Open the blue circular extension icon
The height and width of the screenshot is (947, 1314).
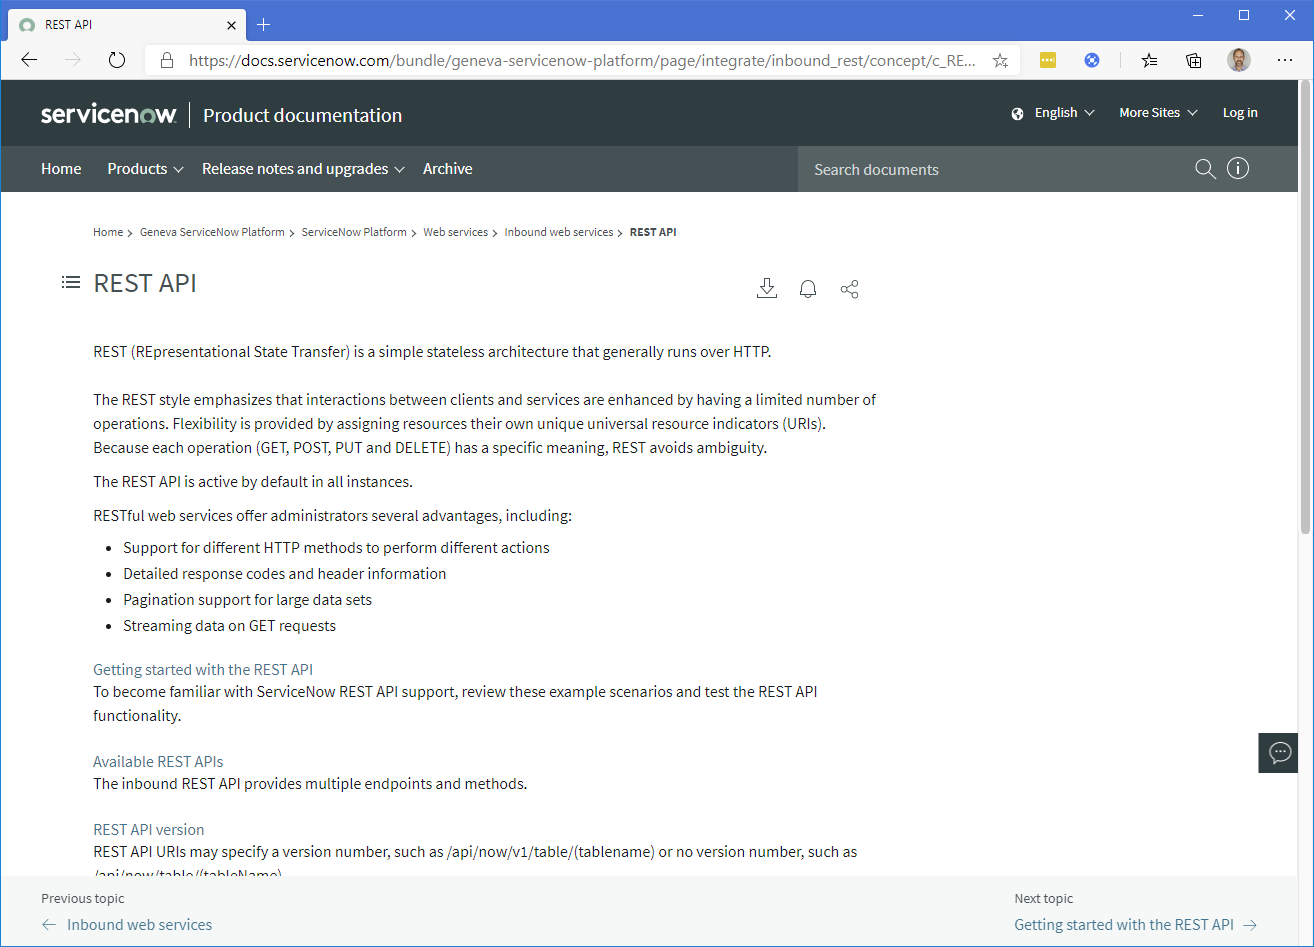pyautogui.click(x=1092, y=60)
